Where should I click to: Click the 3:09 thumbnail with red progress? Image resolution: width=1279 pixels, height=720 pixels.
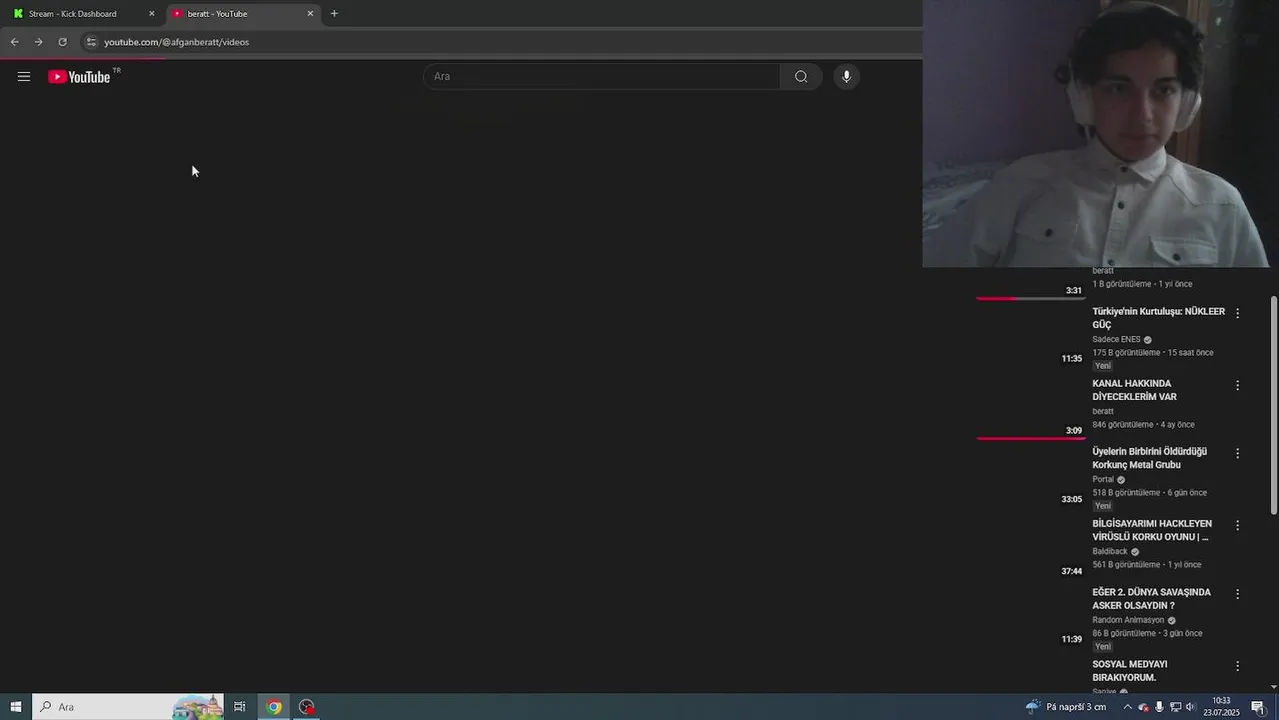point(1031,408)
